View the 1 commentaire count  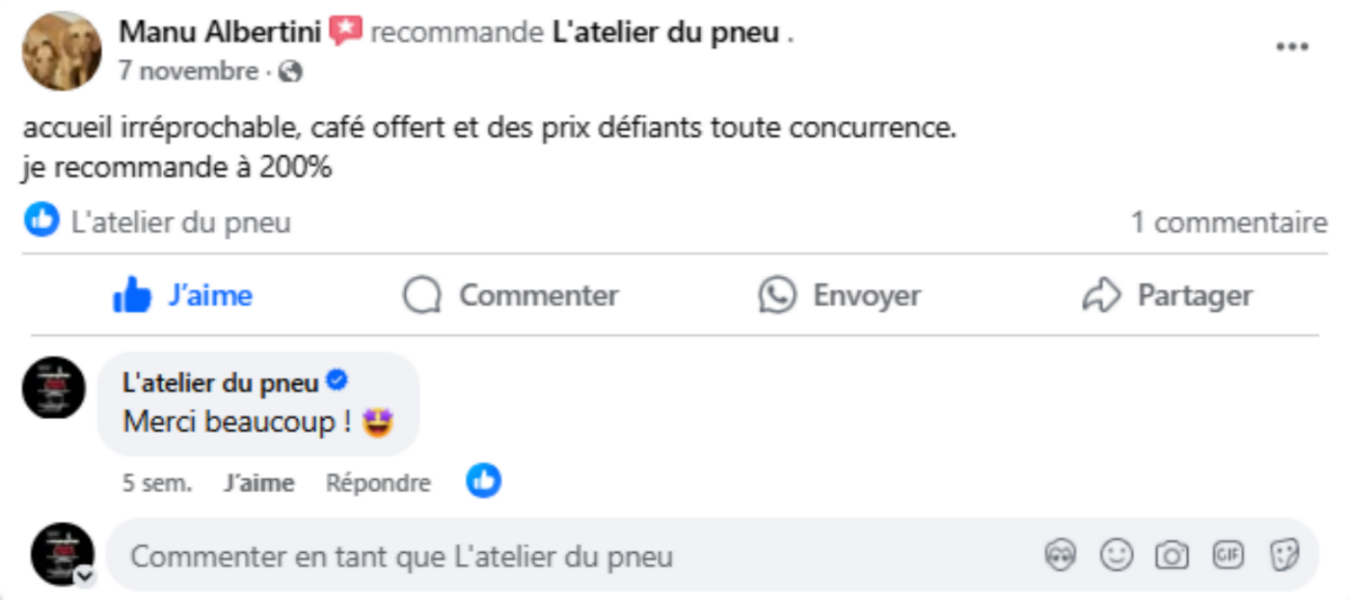pos(1229,222)
